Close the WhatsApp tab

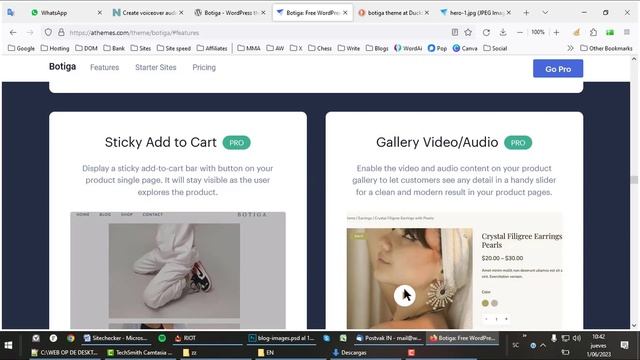tap(99, 13)
